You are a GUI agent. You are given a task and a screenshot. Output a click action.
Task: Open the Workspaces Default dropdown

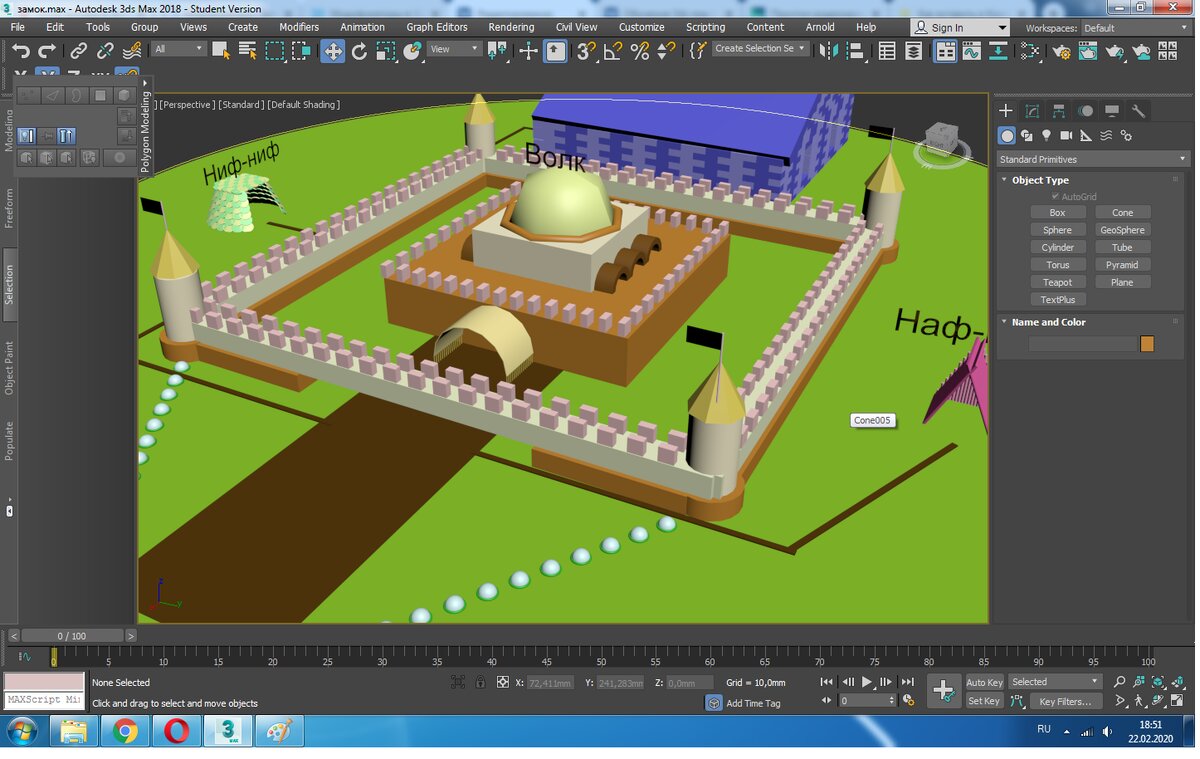tap(1136, 28)
